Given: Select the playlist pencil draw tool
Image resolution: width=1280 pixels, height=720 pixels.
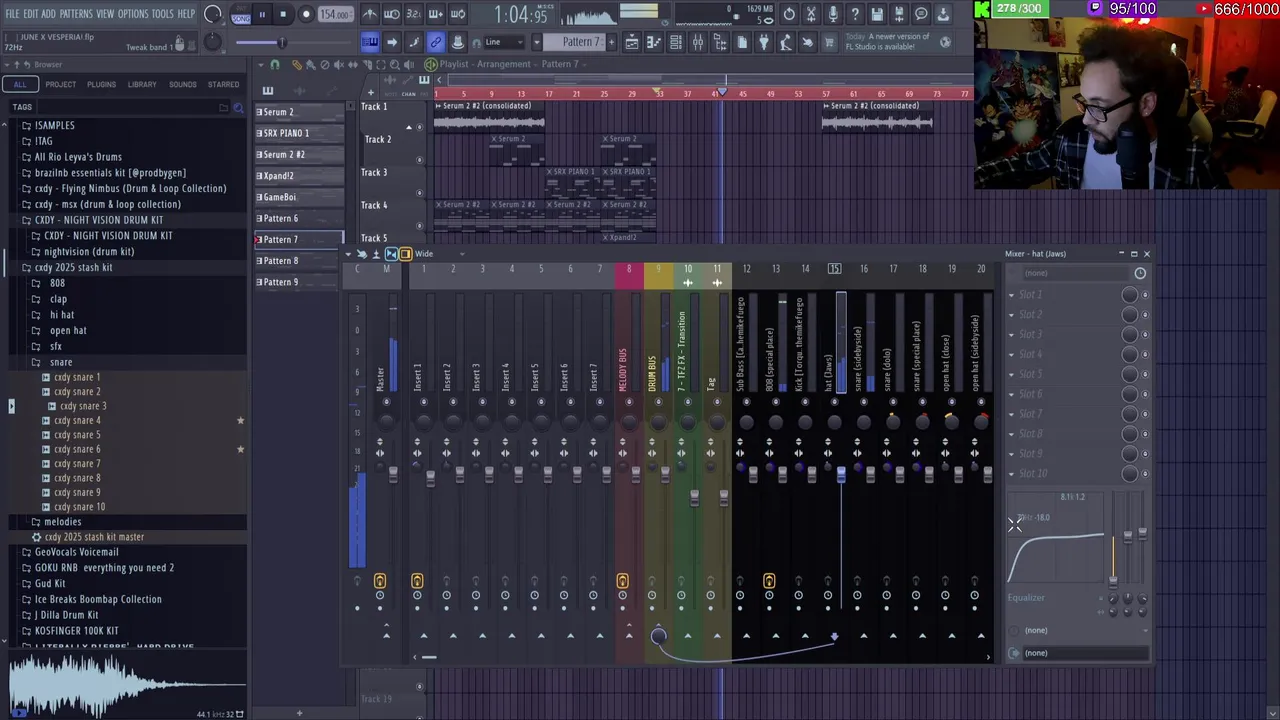Looking at the screenshot, I should pyautogui.click(x=297, y=65).
